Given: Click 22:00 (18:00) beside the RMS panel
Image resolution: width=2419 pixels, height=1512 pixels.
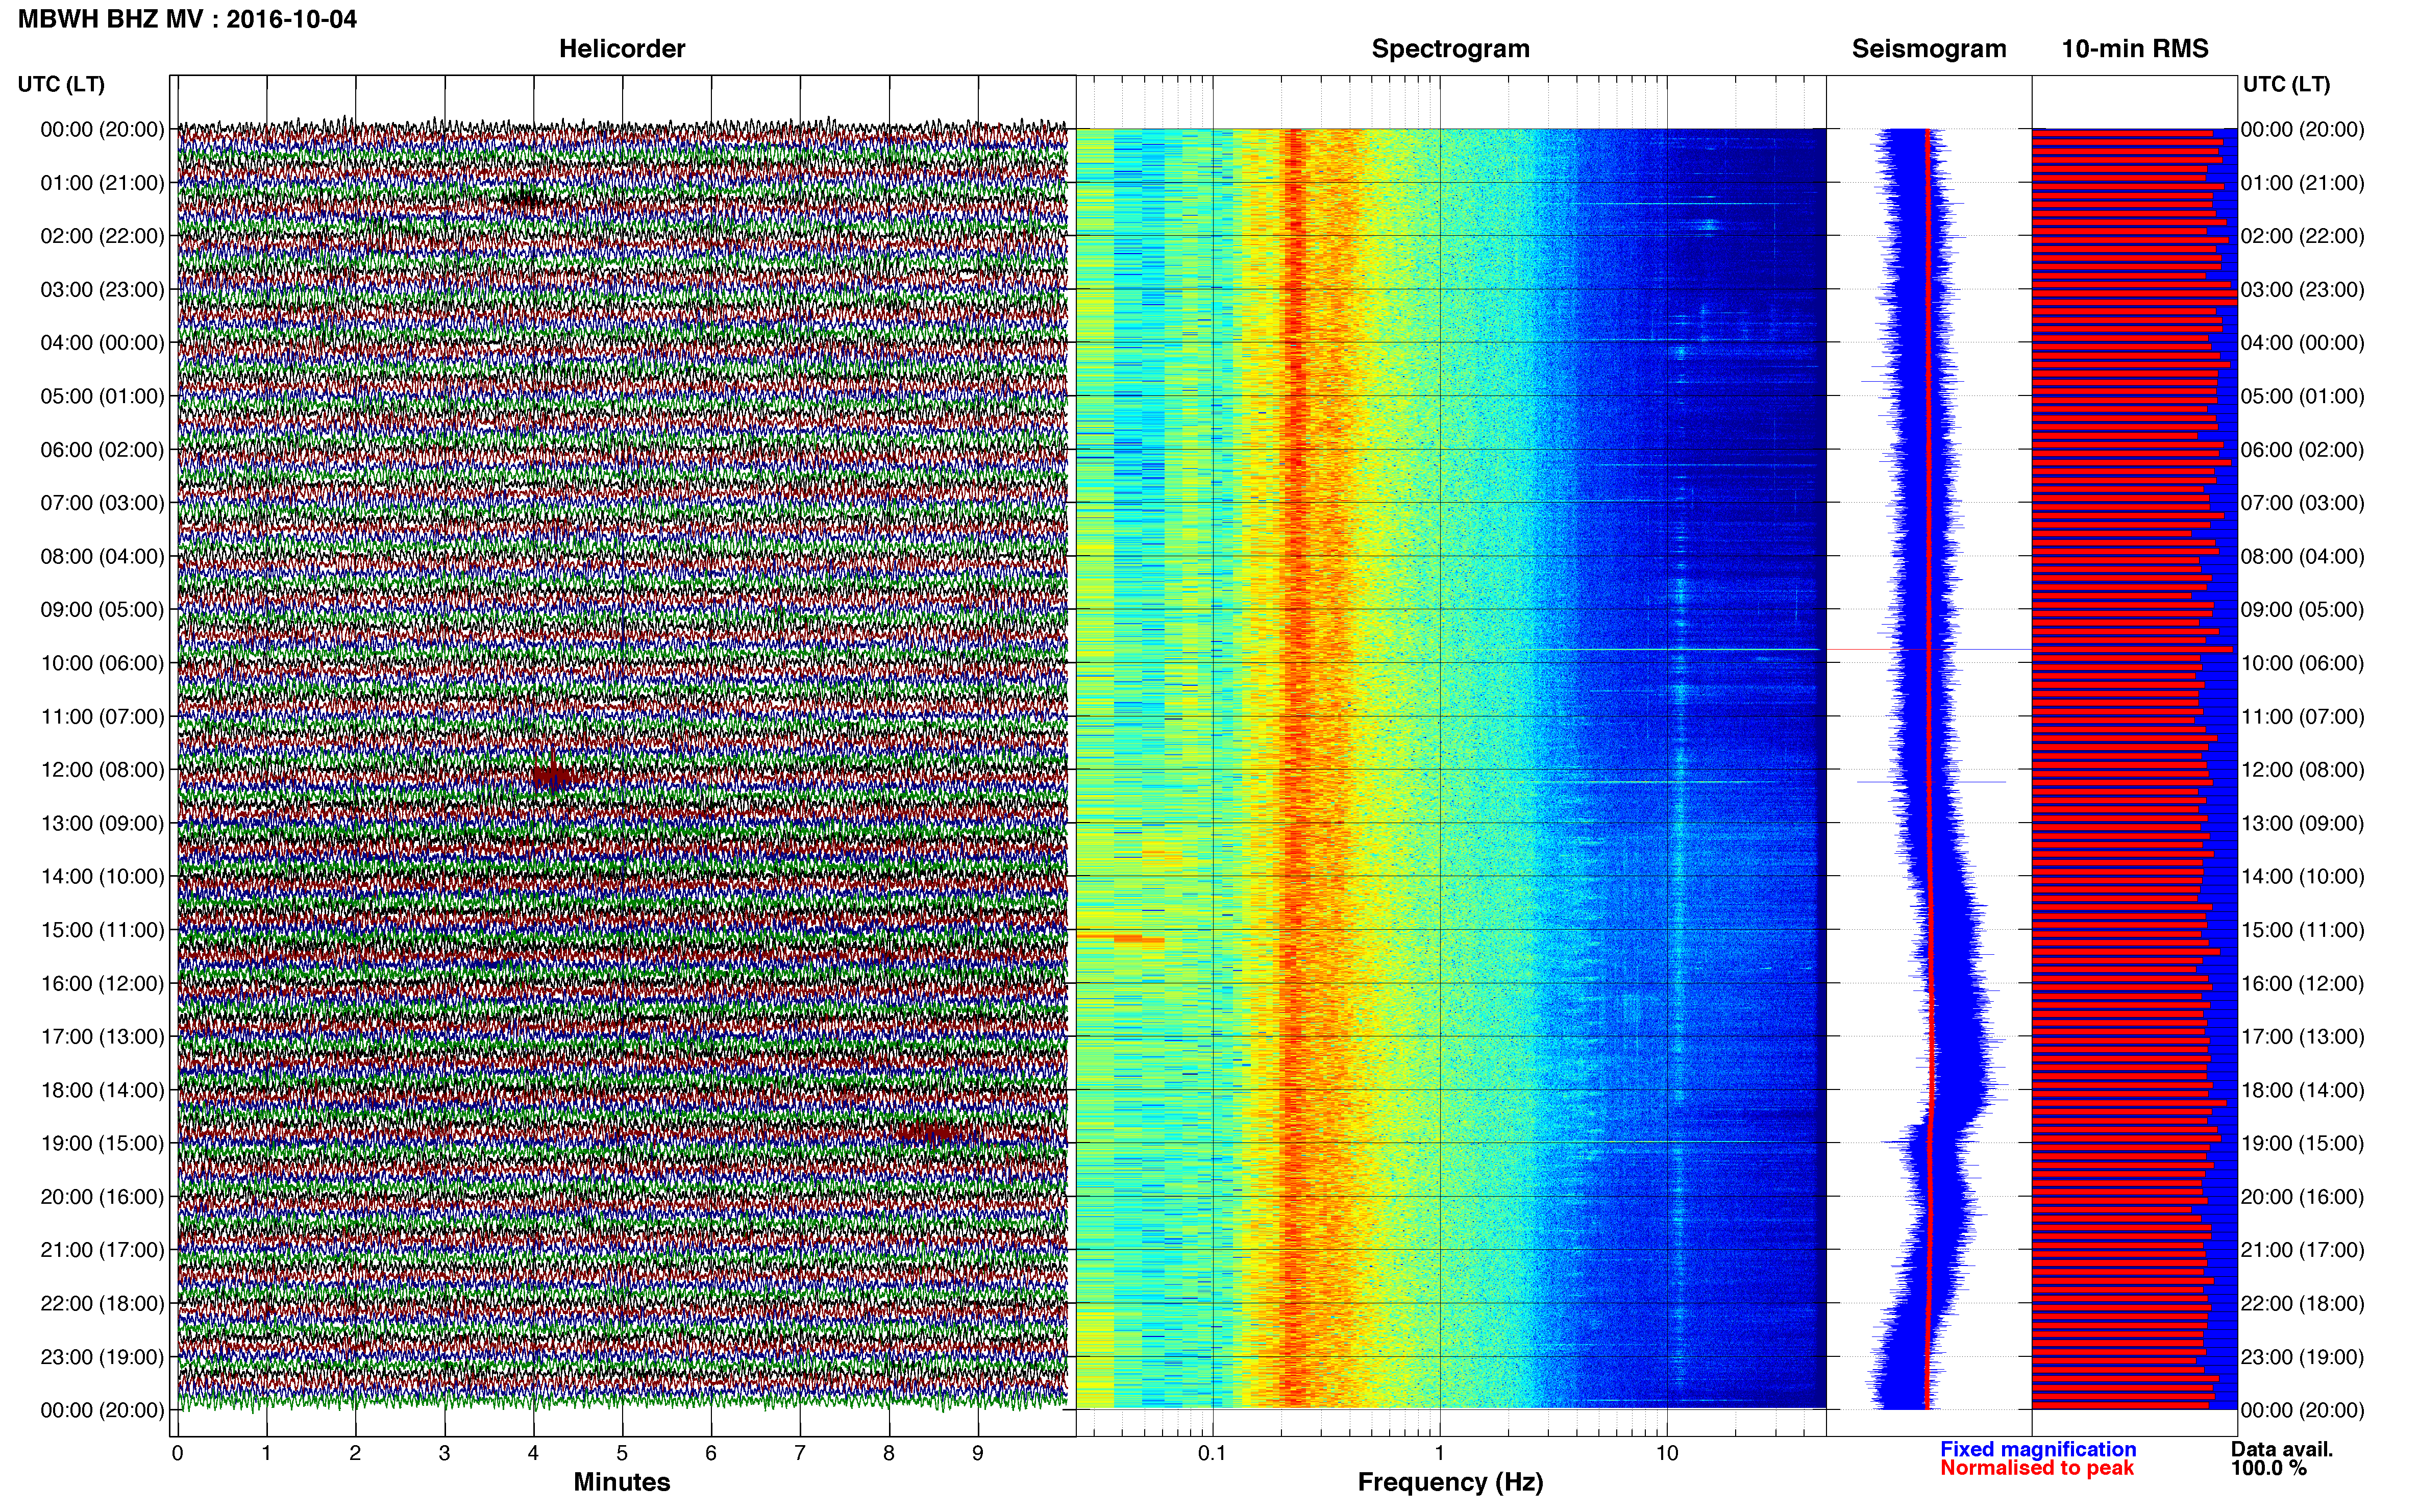Looking at the screenshot, I should (x=2302, y=1304).
